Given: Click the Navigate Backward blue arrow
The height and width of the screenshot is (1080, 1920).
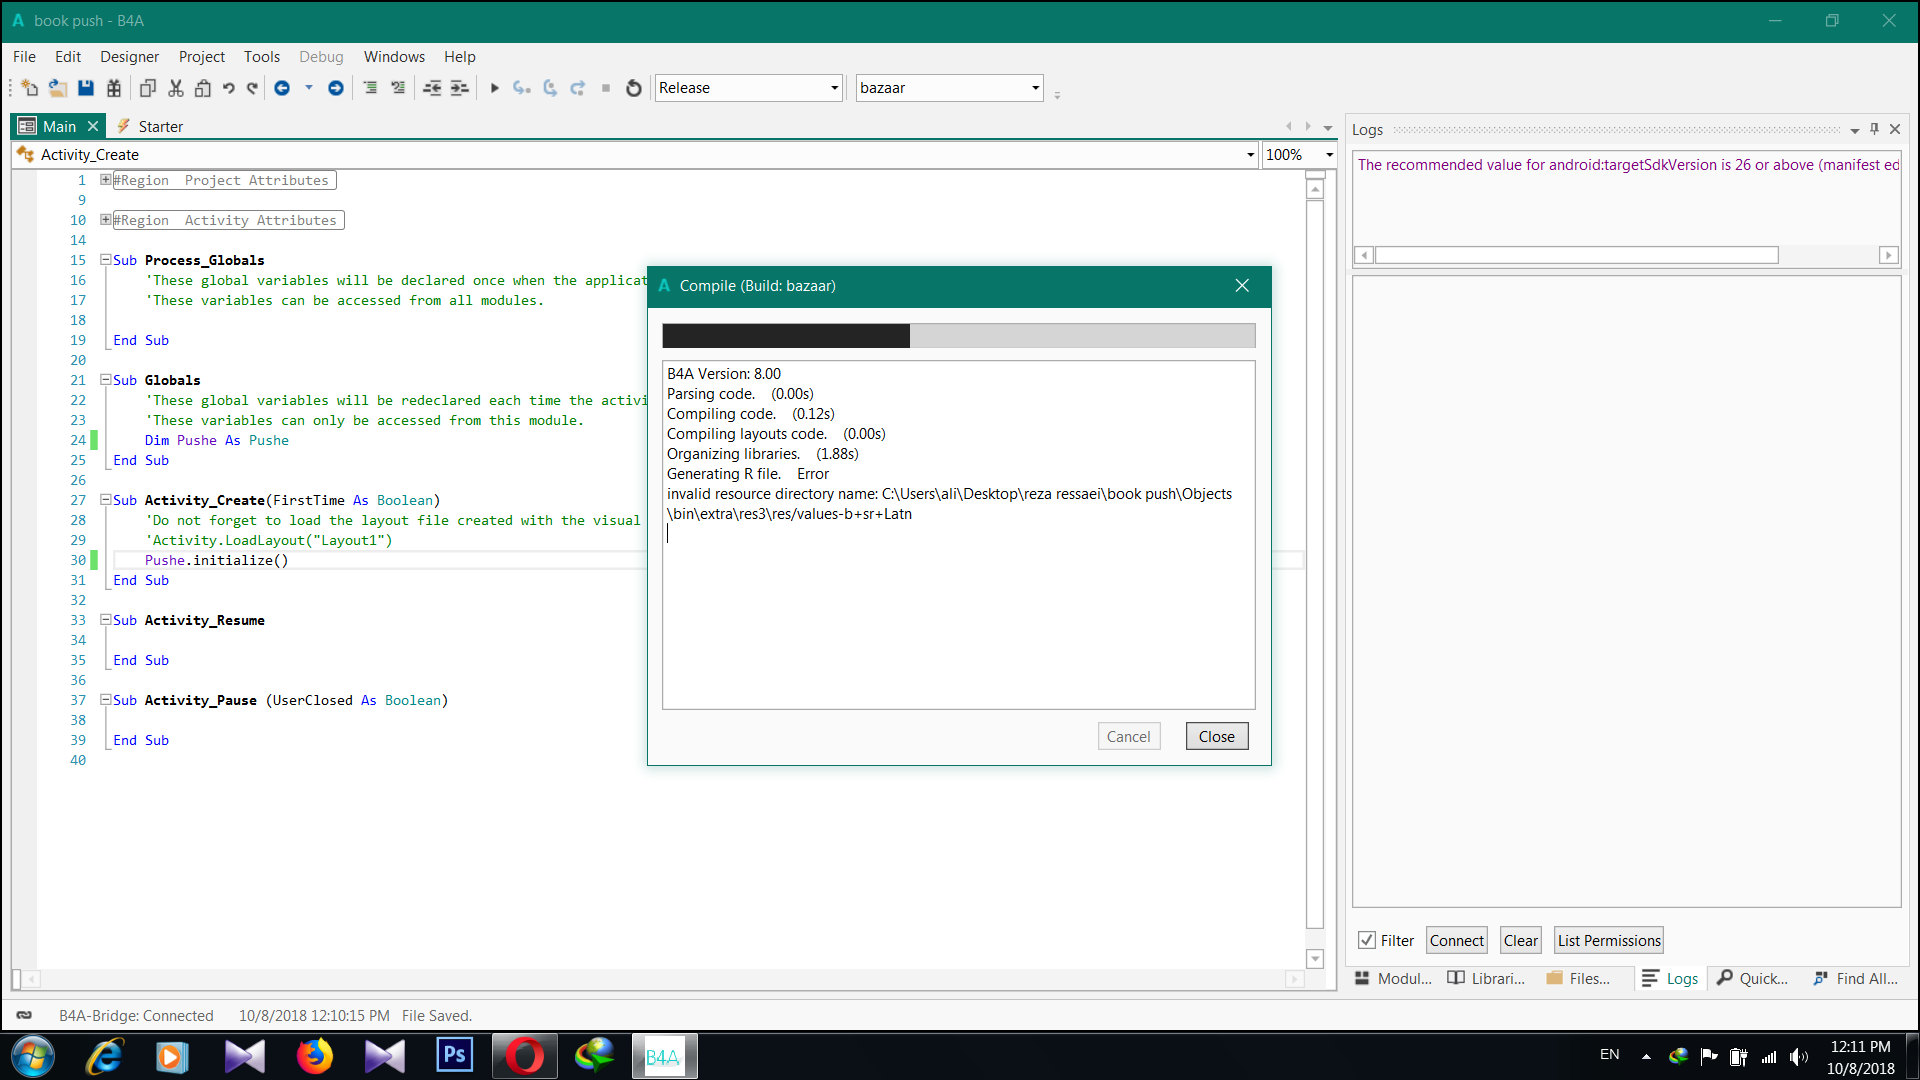Looking at the screenshot, I should point(282,88).
